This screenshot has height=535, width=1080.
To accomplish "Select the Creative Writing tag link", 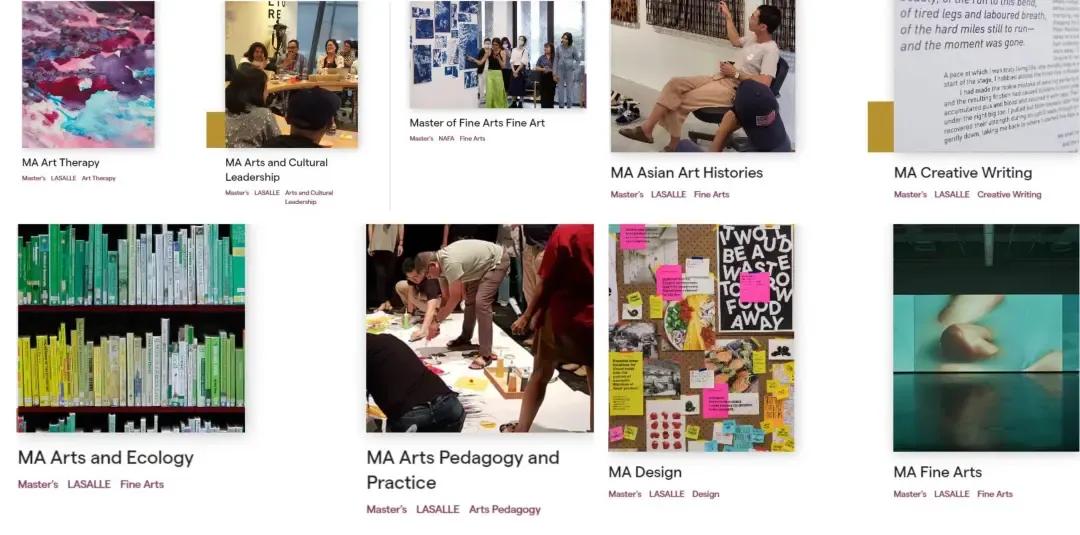I will coord(1009,194).
